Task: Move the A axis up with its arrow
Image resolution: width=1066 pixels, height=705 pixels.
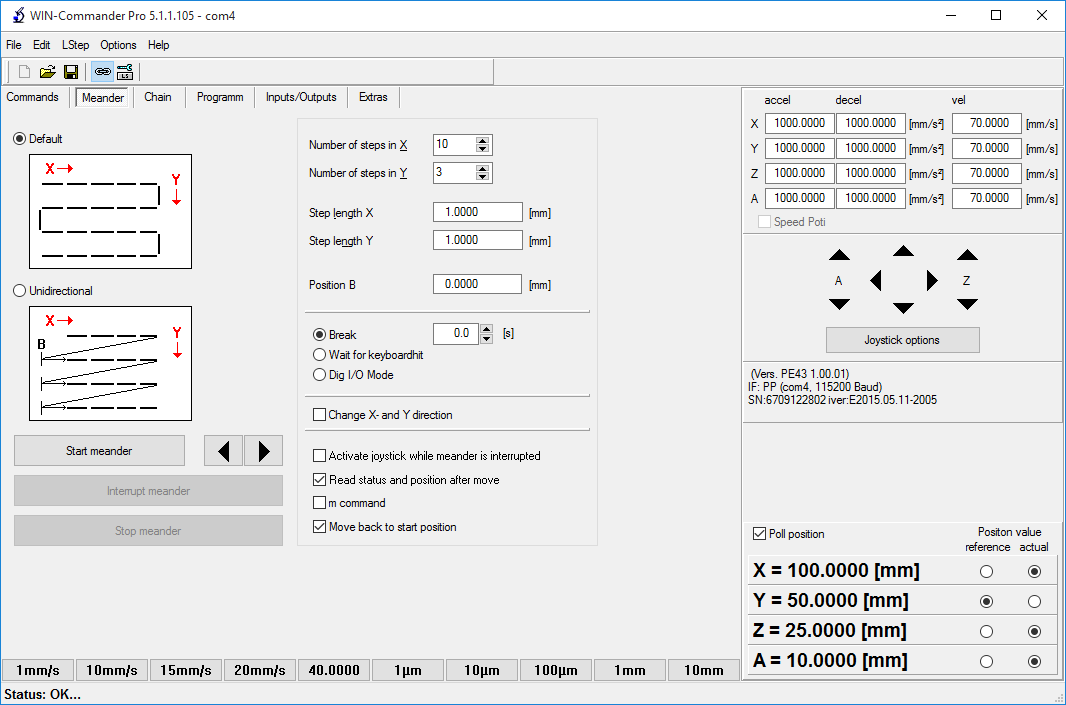Action: click(839, 255)
